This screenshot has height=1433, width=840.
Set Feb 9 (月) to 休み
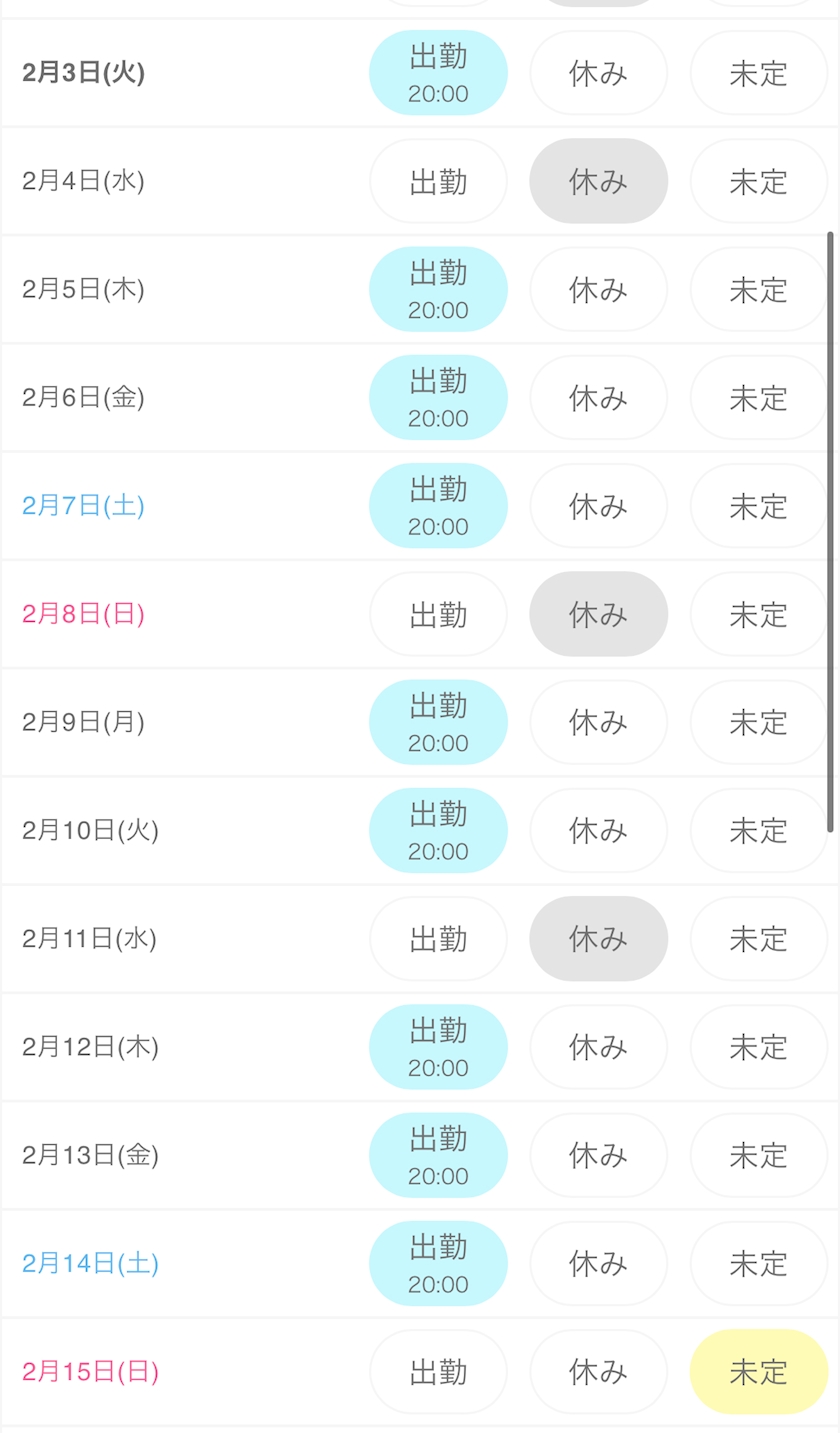coord(598,722)
